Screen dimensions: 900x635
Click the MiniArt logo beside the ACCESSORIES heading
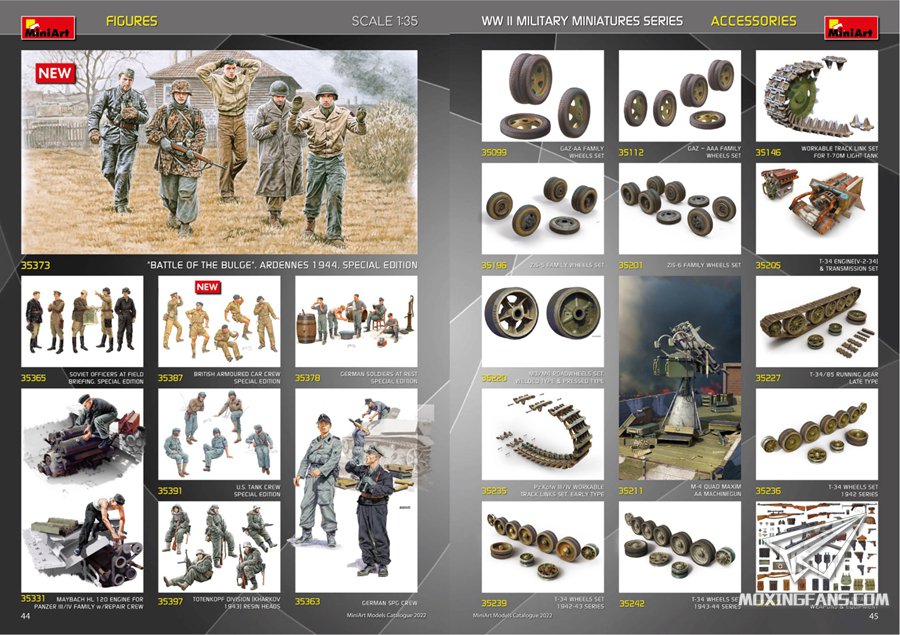click(851, 28)
